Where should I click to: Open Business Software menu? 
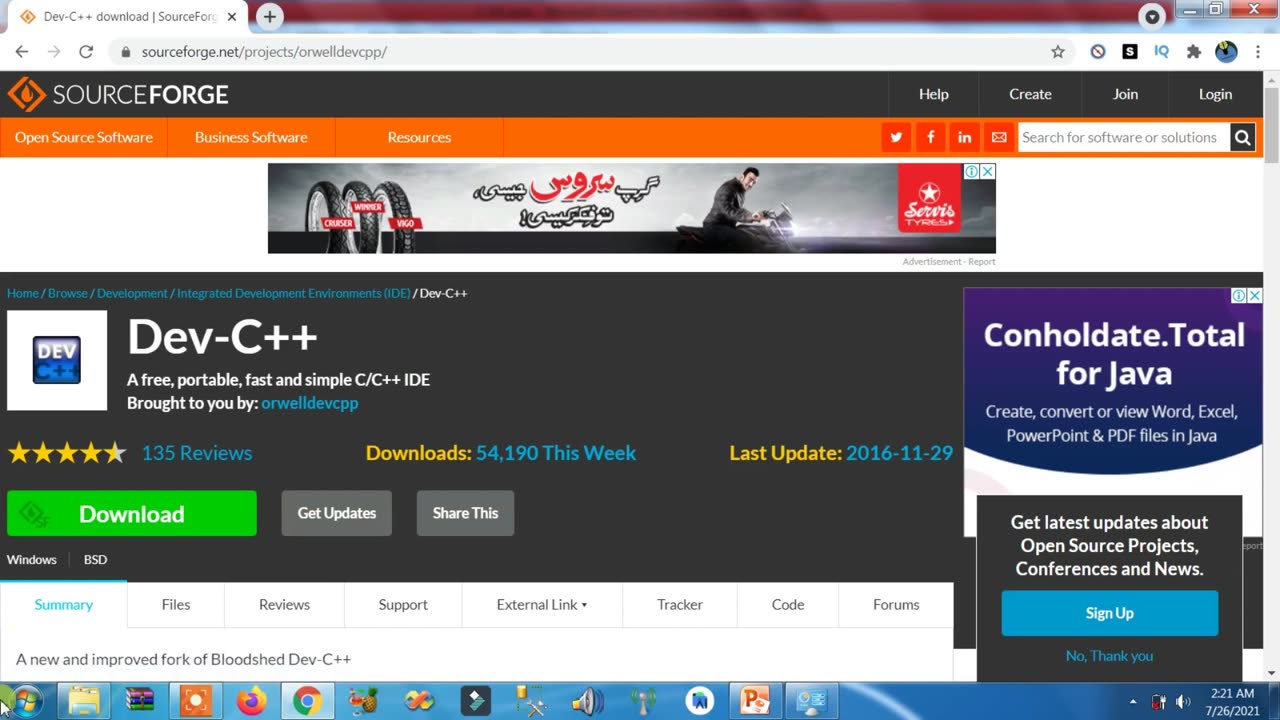pyautogui.click(x=251, y=137)
